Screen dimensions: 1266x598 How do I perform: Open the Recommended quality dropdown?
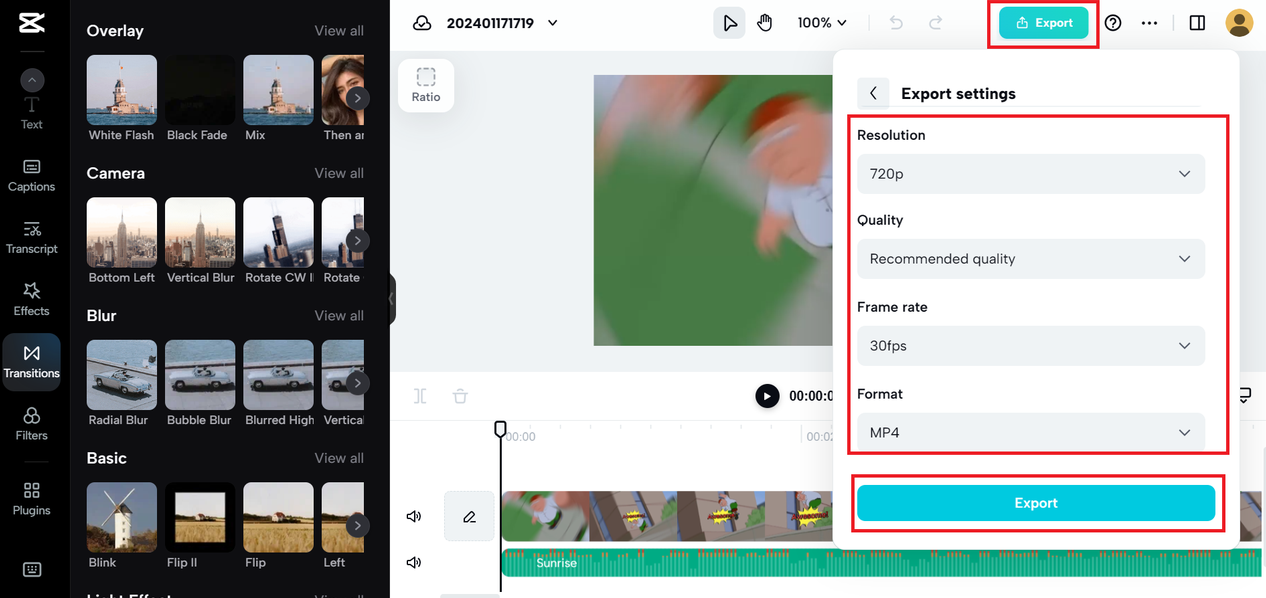tap(1031, 259)
